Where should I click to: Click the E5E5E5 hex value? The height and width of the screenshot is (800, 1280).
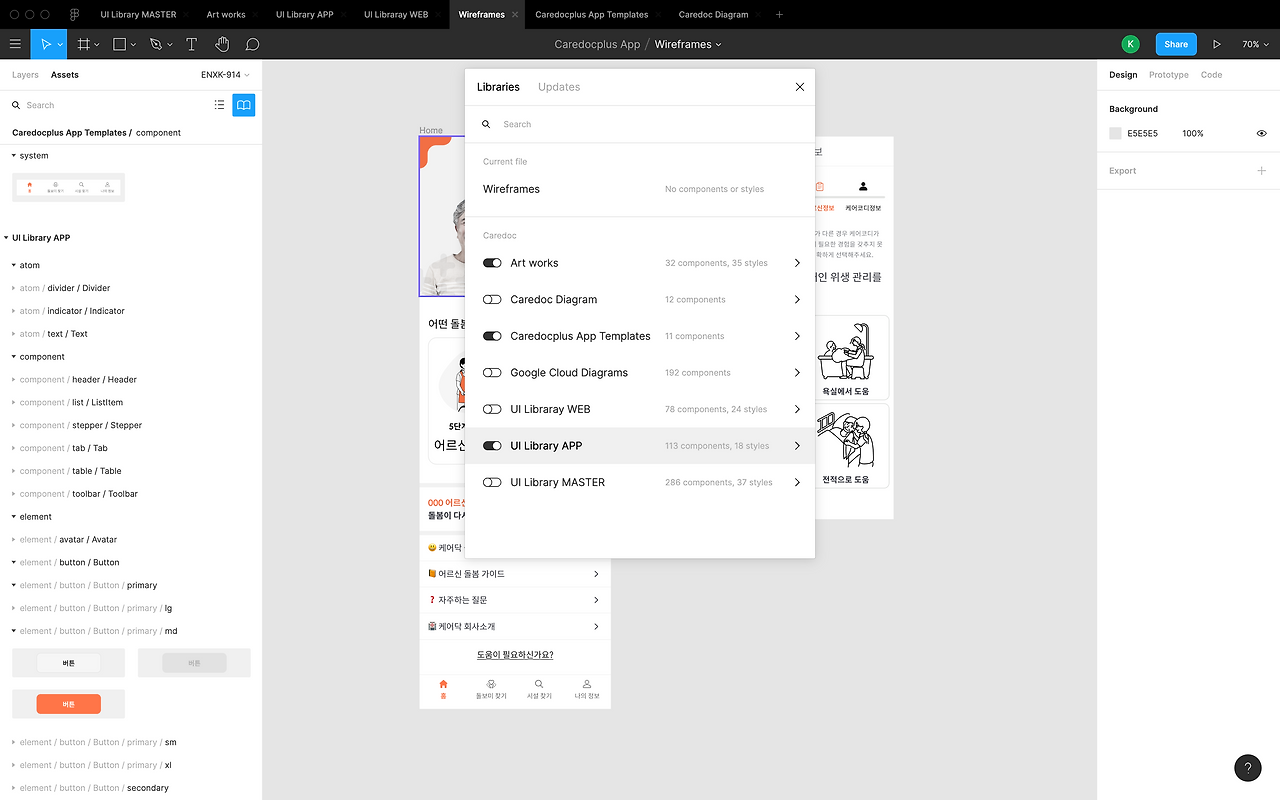click(x=1143, y=133)
